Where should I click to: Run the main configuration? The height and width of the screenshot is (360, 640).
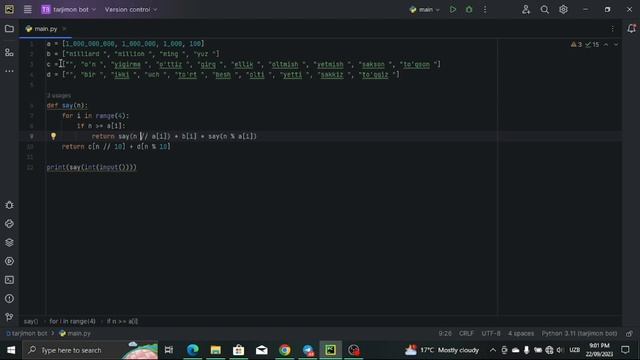point(453,9)
